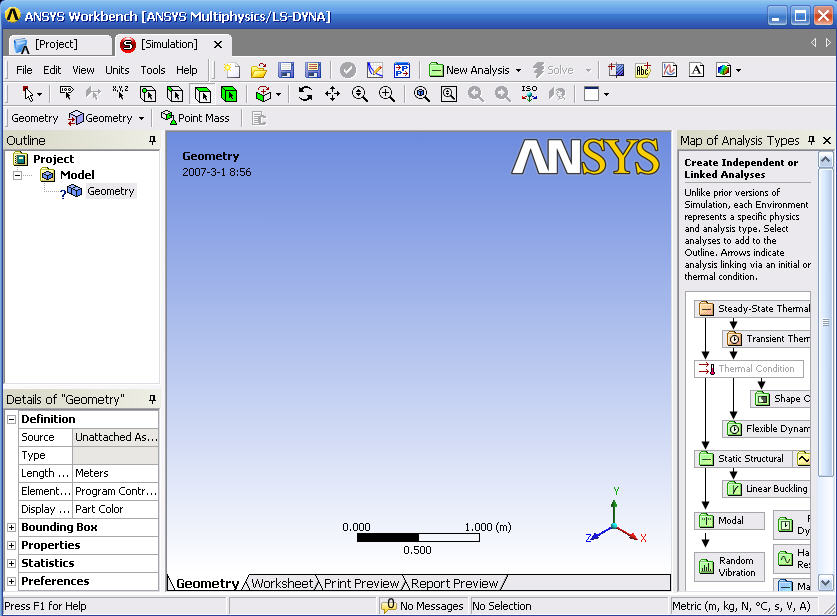Select the edge selection filter icon
This screenshot has width=837, height=616.
[x=175, y=94]
